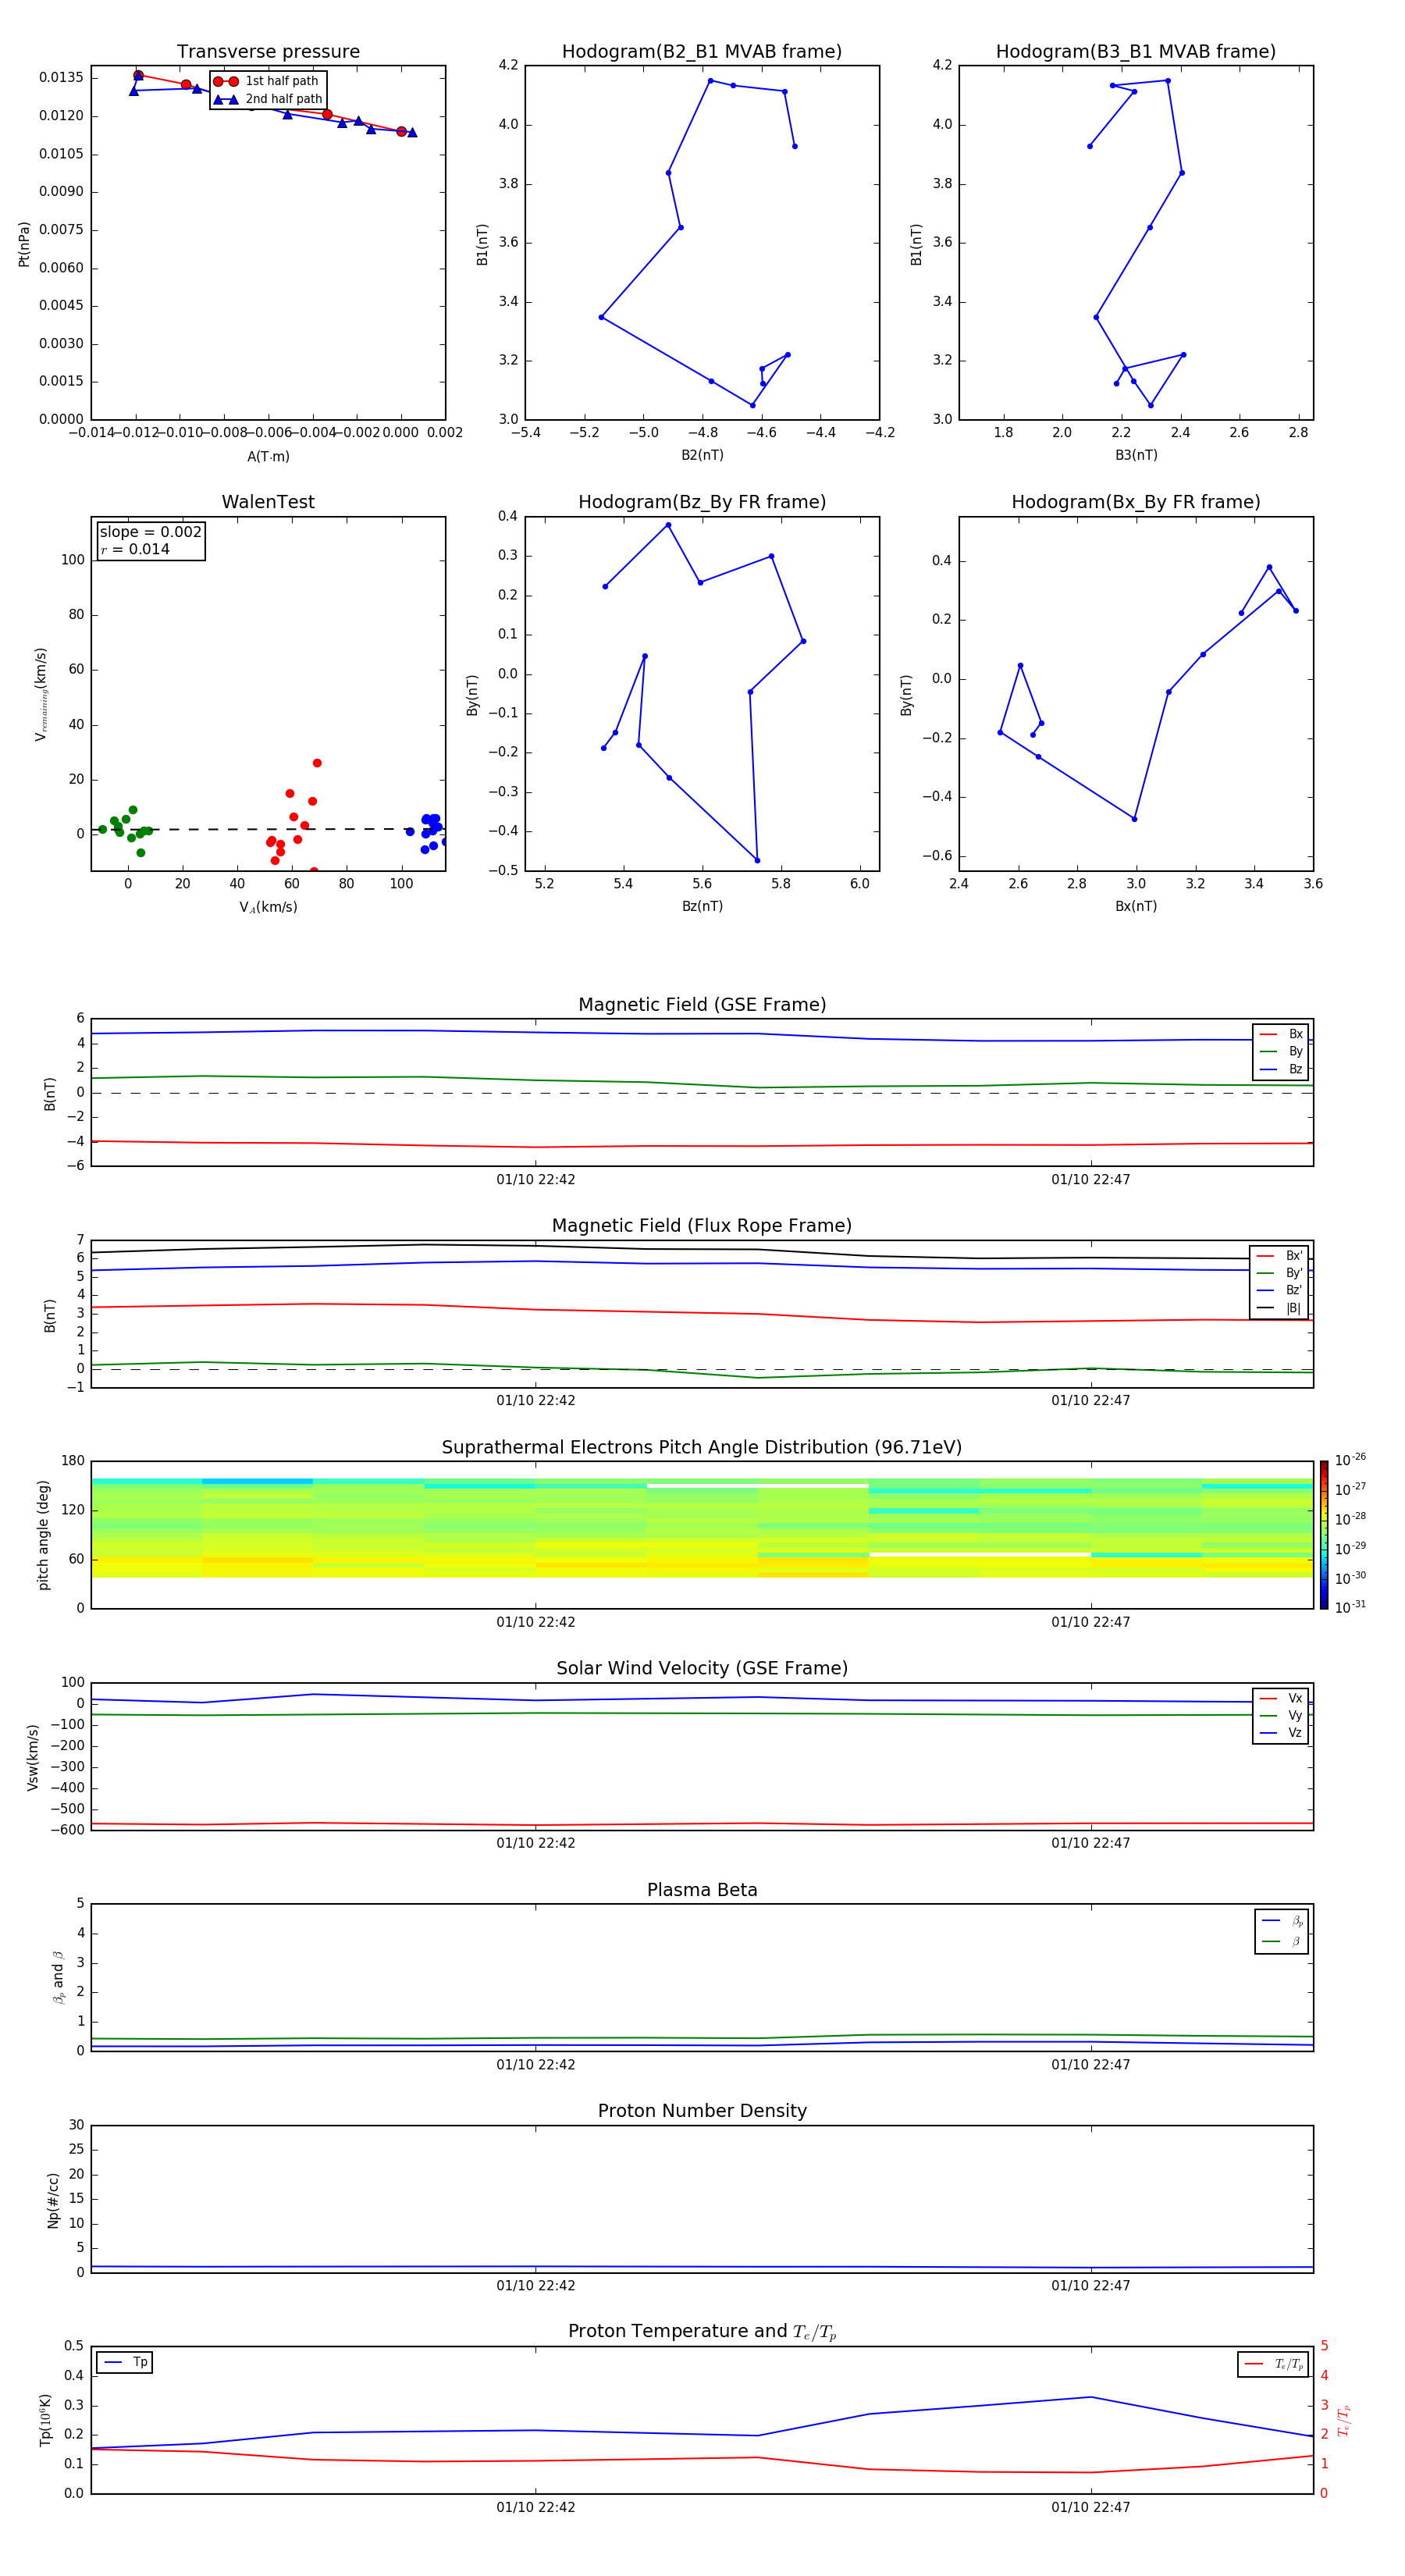Click the '01/10 22:47' tick under Proton Temperature plot
Screen dimensions: 1405x2576
[1090, 2507]
